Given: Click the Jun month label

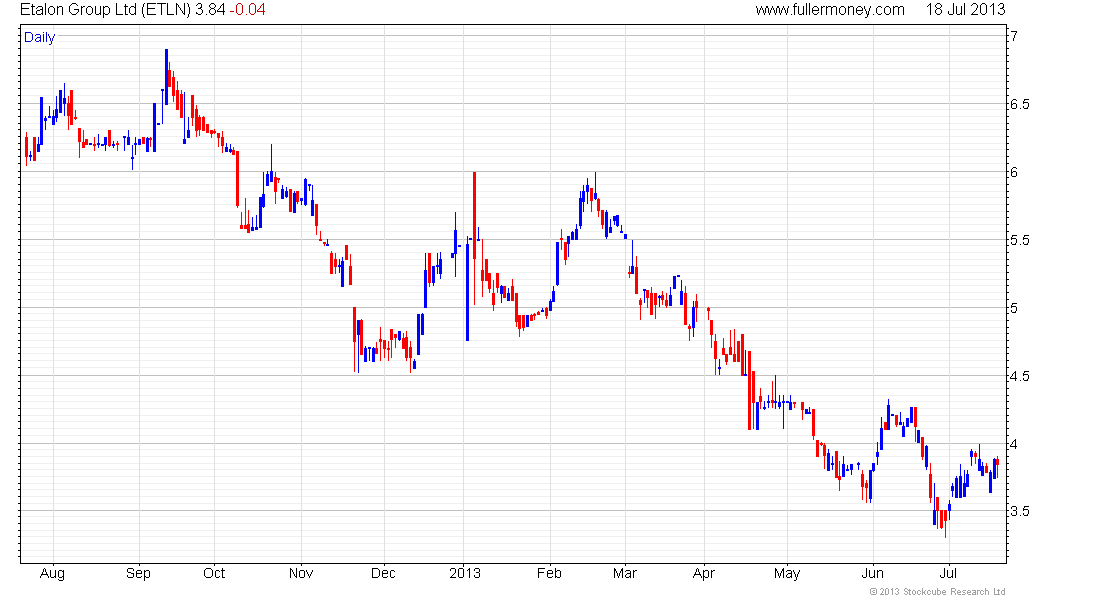Looking at the screenshot, I should click(873, 573).
